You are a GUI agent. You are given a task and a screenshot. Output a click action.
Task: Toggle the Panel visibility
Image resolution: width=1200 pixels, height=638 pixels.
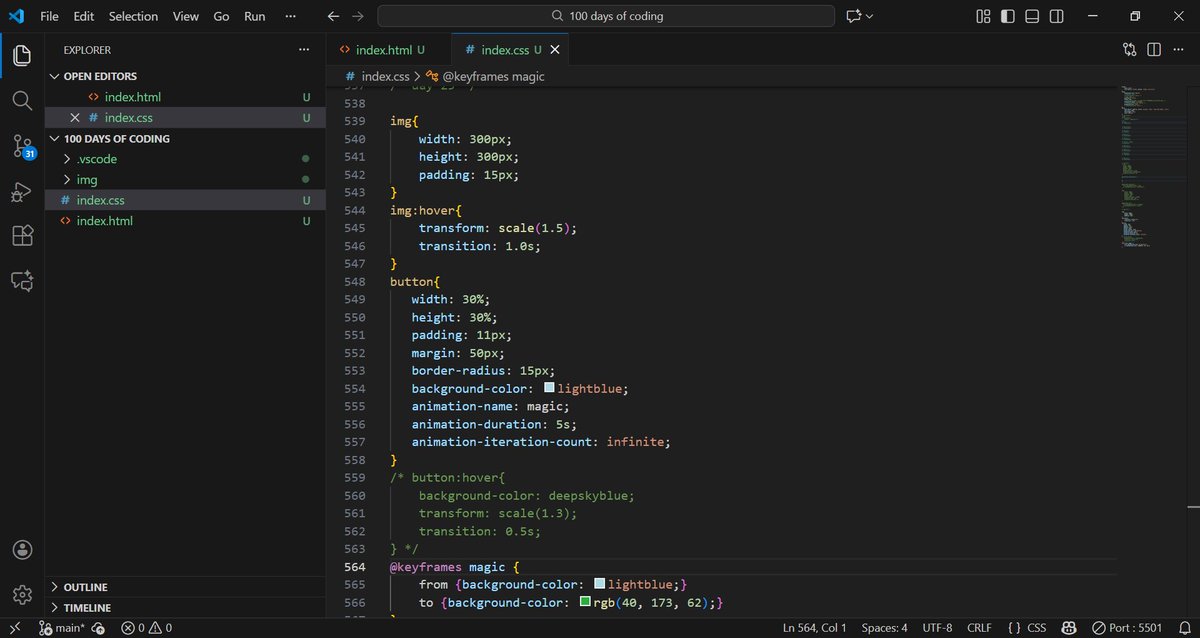click(1033, 16)
